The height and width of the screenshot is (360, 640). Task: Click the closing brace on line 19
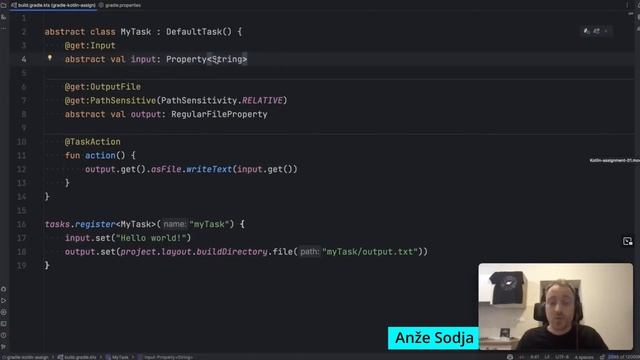coord(47,265)
